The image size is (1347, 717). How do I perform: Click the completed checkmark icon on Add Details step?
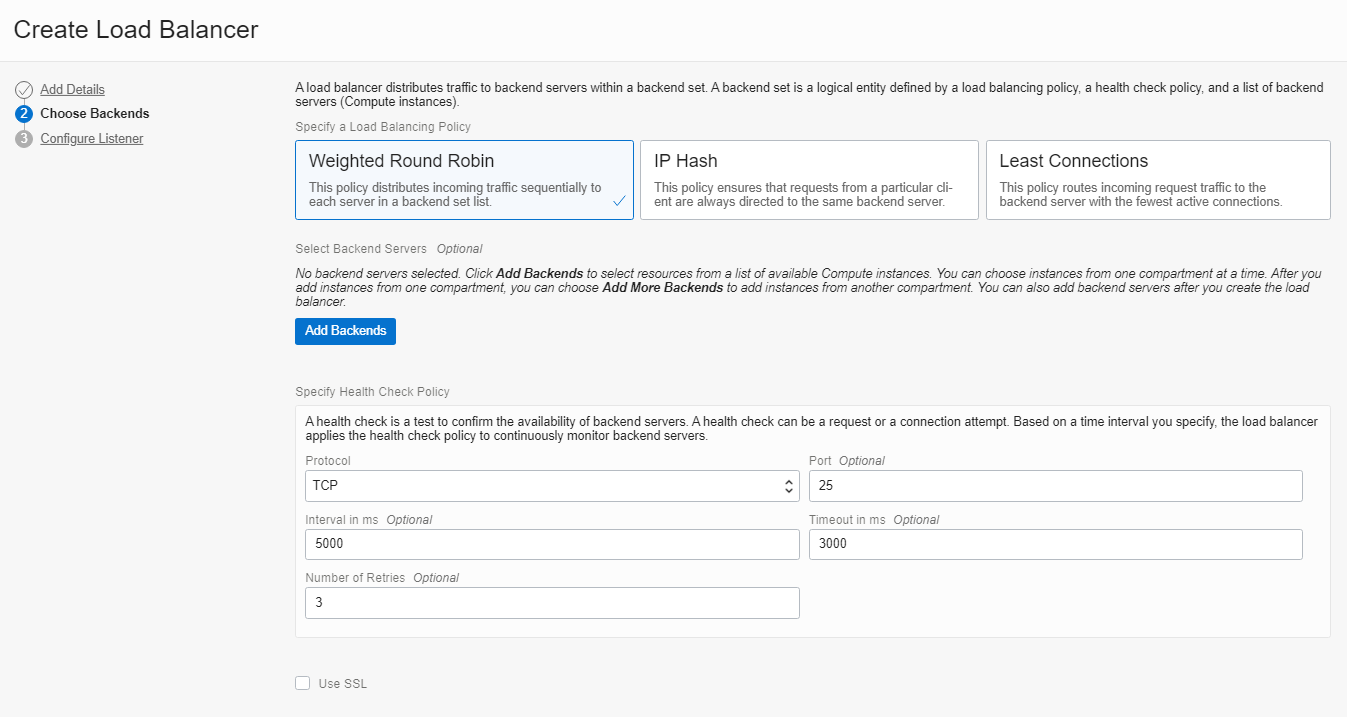(24, 88)
